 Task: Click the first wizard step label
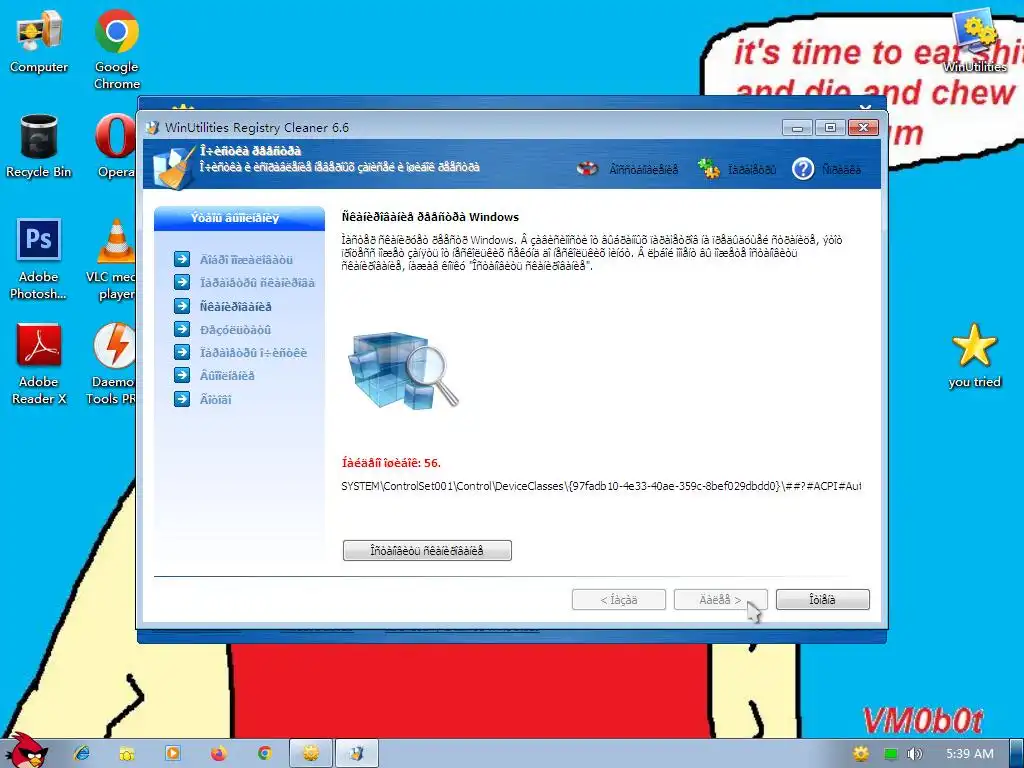click(246, 260)
